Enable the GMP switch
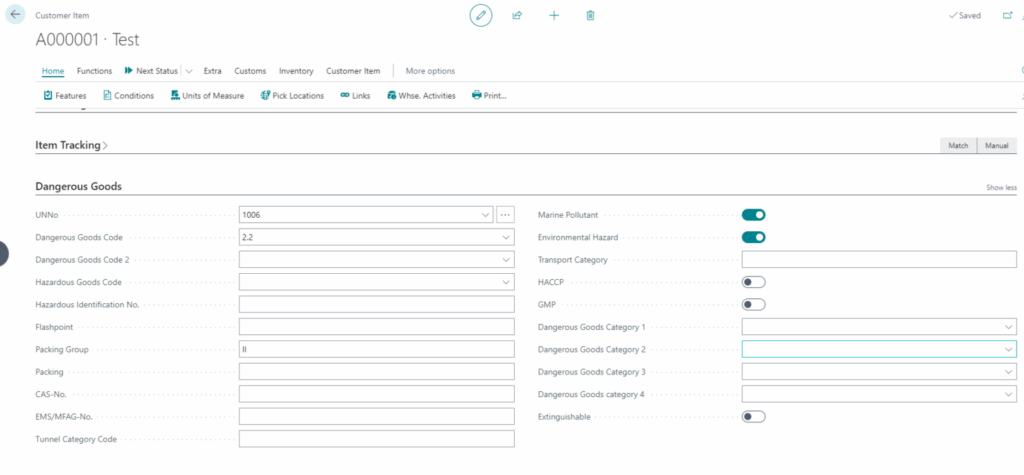The height and width of the screenshot is (475, 1024). click(754, 304)
